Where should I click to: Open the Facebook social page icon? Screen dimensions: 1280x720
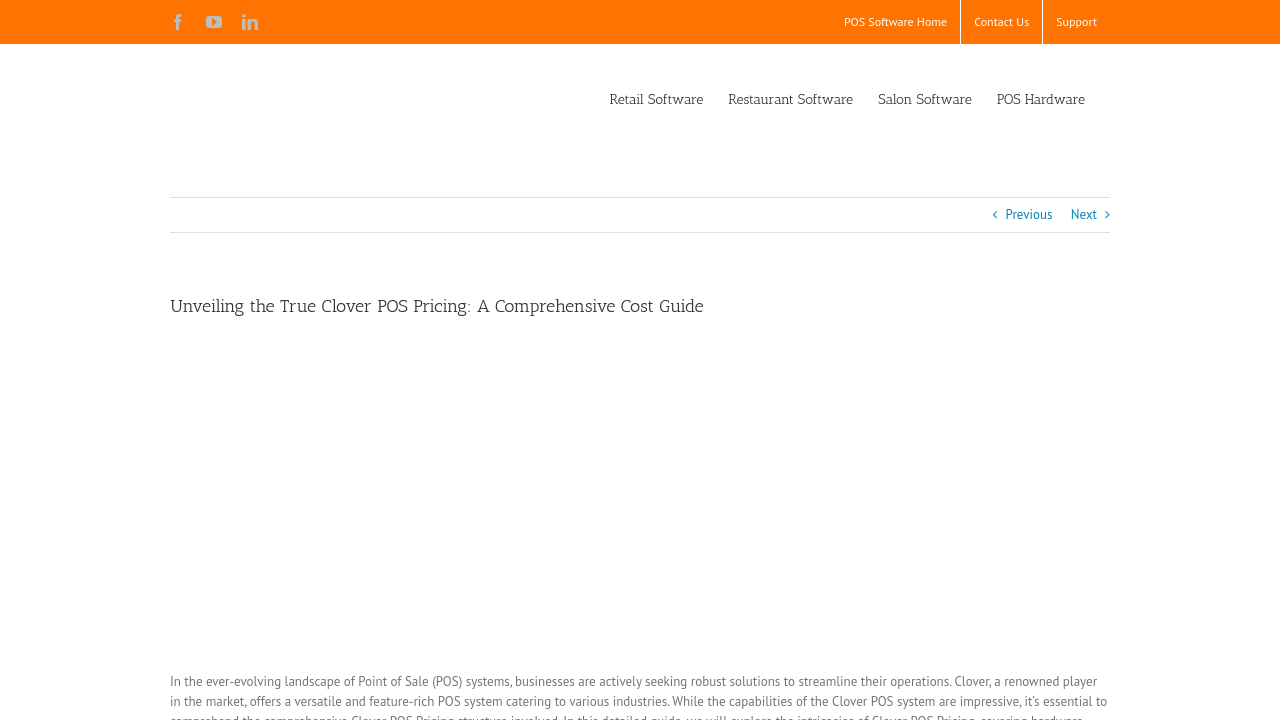(178, 22)
